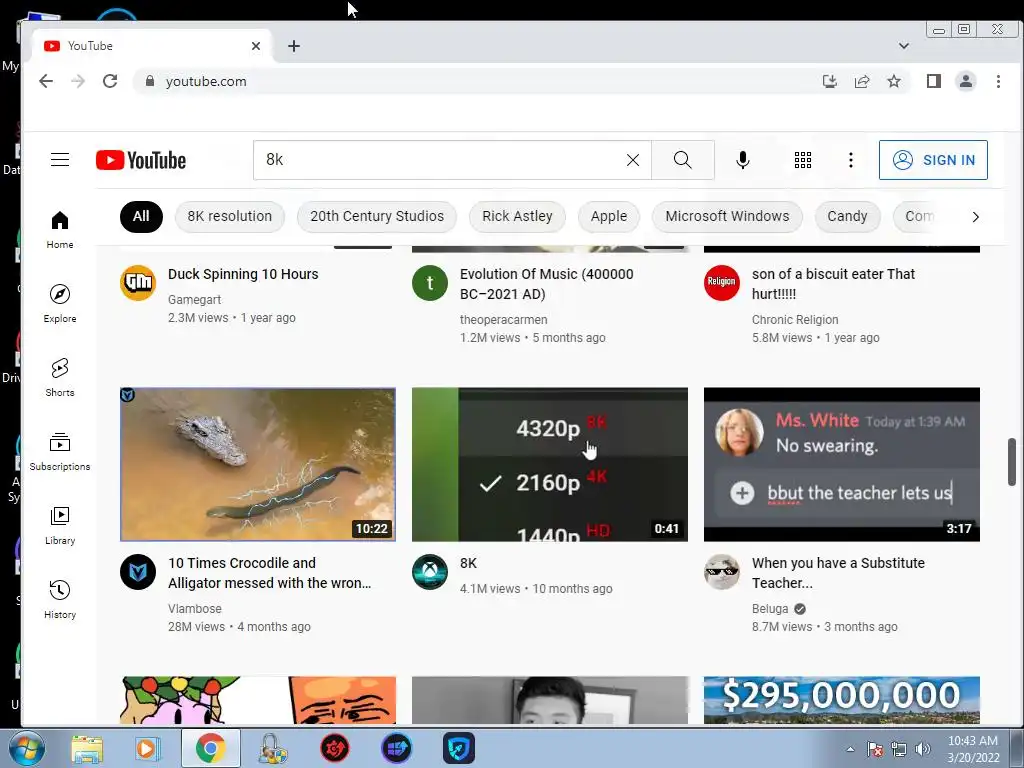Screen dimensions: 1024x768
Task: Open YouTube settings three-dot menu
Action: (x=850, y=160)
